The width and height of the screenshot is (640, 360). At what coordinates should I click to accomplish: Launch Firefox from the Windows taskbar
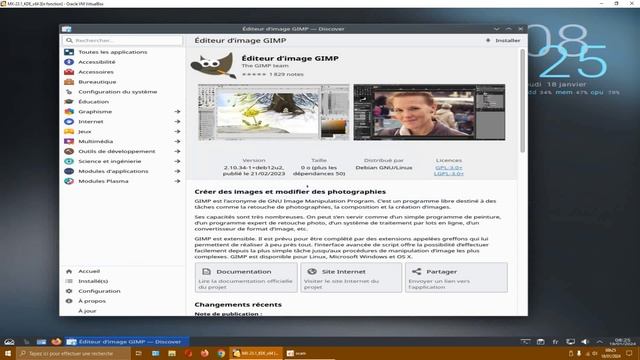click(x=204, y=353)
